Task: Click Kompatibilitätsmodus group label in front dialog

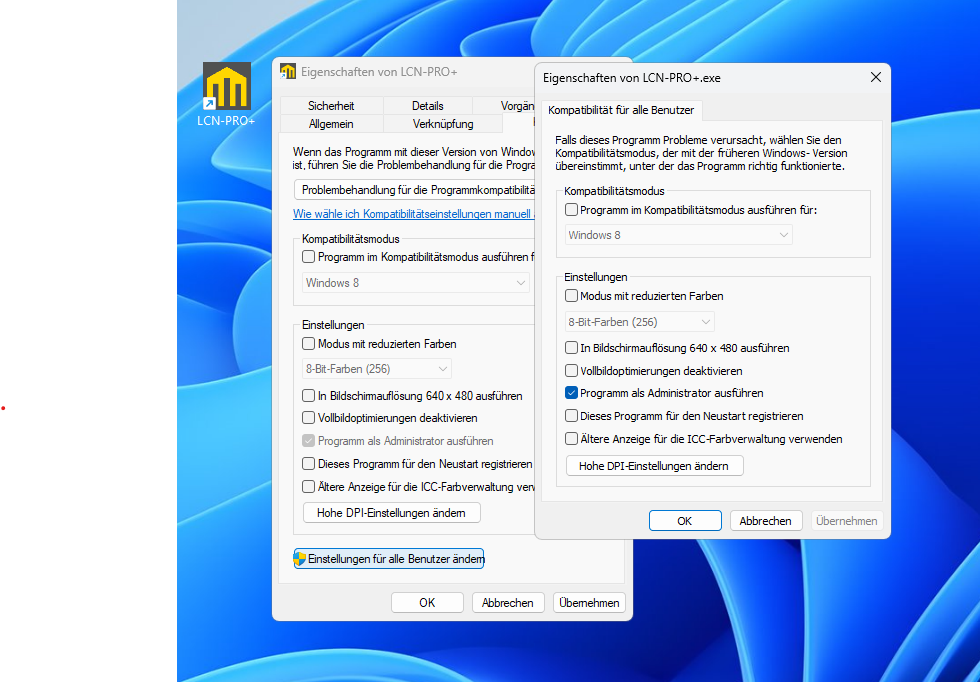Action: pos(614,191)
